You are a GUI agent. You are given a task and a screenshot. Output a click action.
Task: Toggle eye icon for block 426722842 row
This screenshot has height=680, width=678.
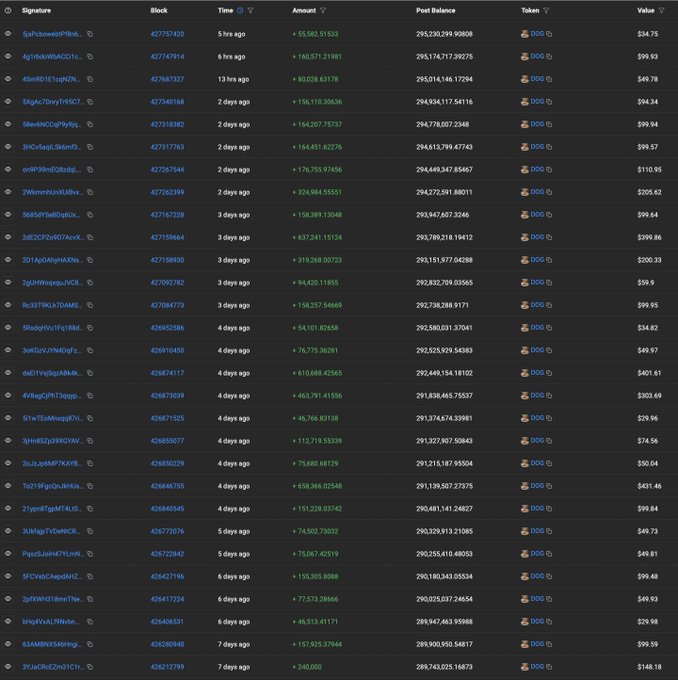8,553
